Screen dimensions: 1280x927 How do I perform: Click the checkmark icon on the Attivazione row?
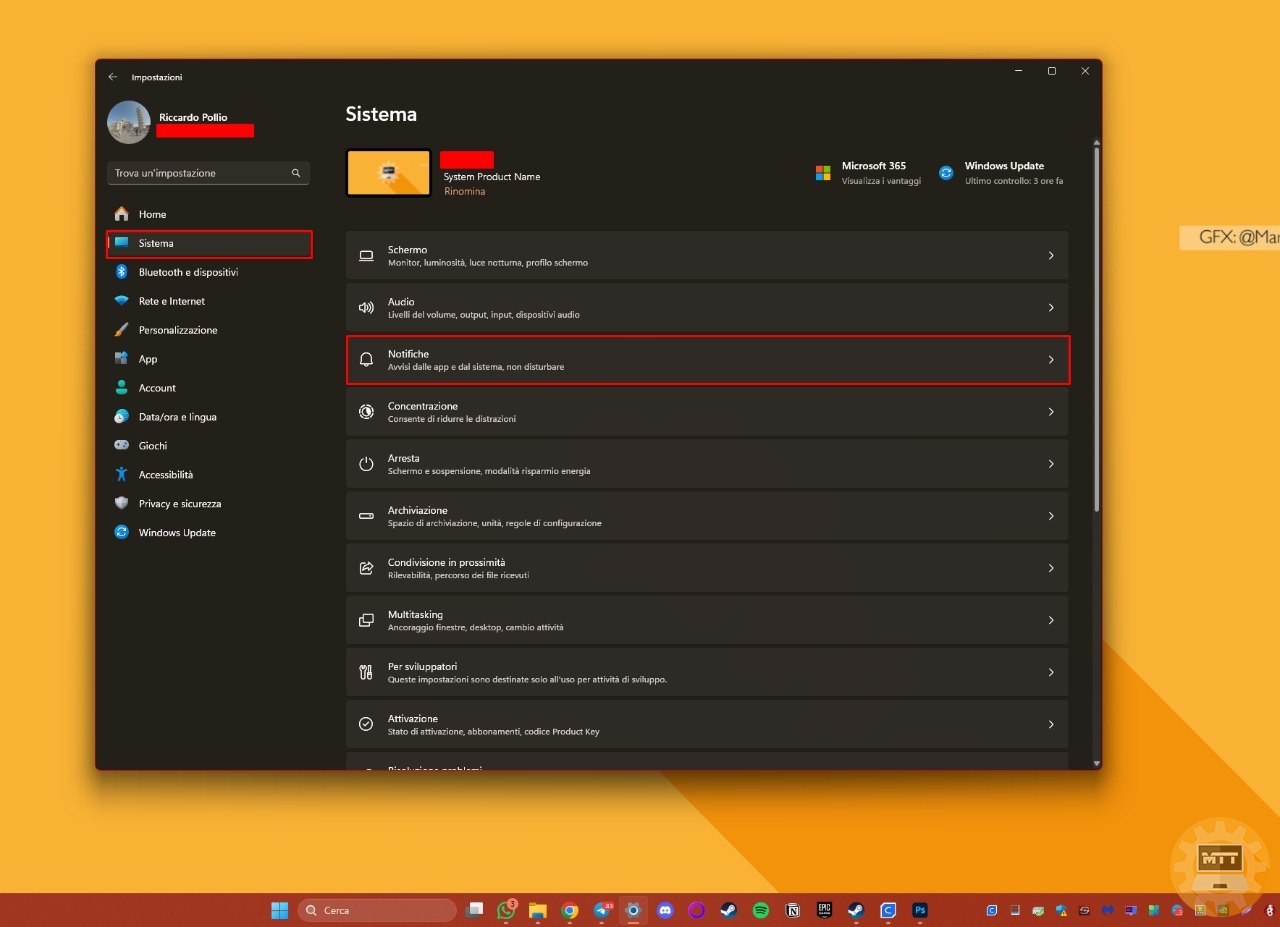[365, 723]
